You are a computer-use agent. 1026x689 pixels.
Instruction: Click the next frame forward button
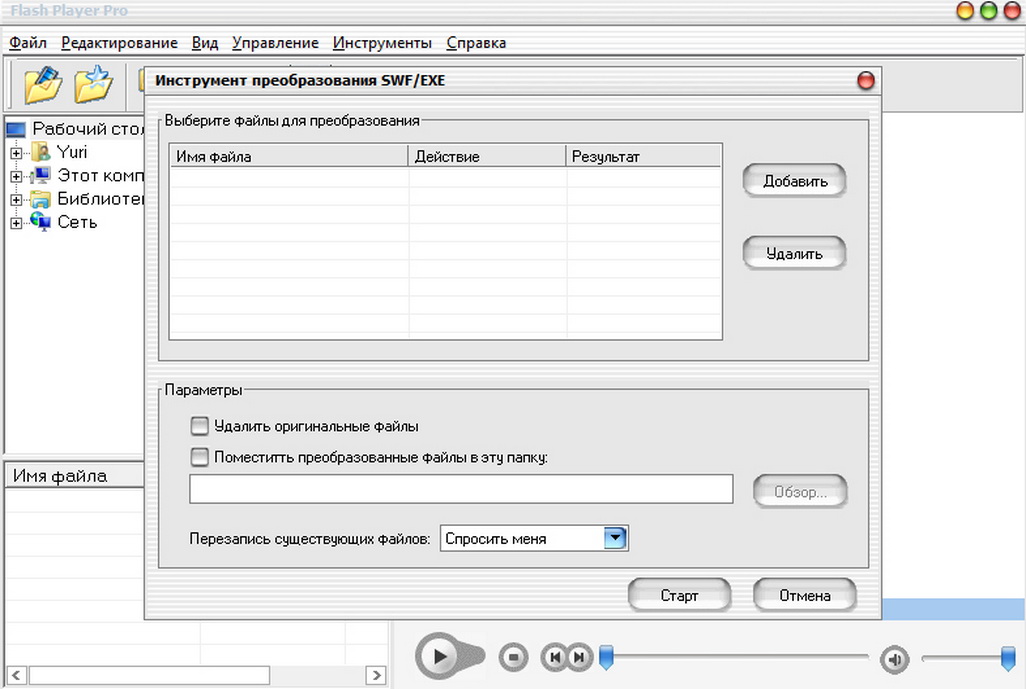tap(579, 657)
